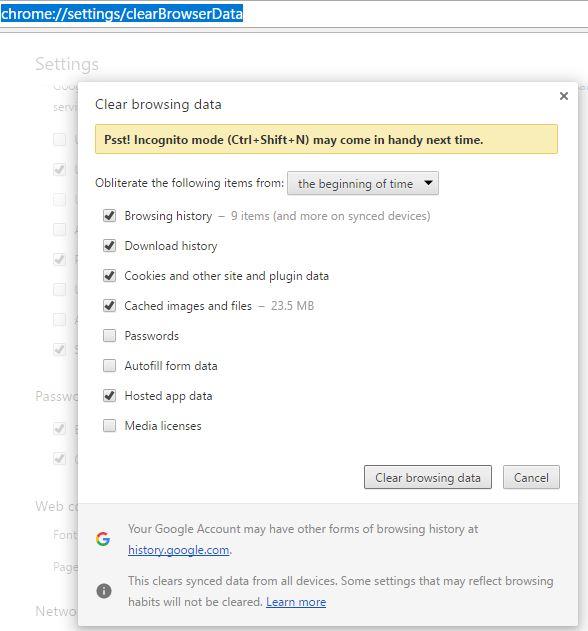588x631 pixels.
Task: Click the Download history label
Action: click(171, 246)
